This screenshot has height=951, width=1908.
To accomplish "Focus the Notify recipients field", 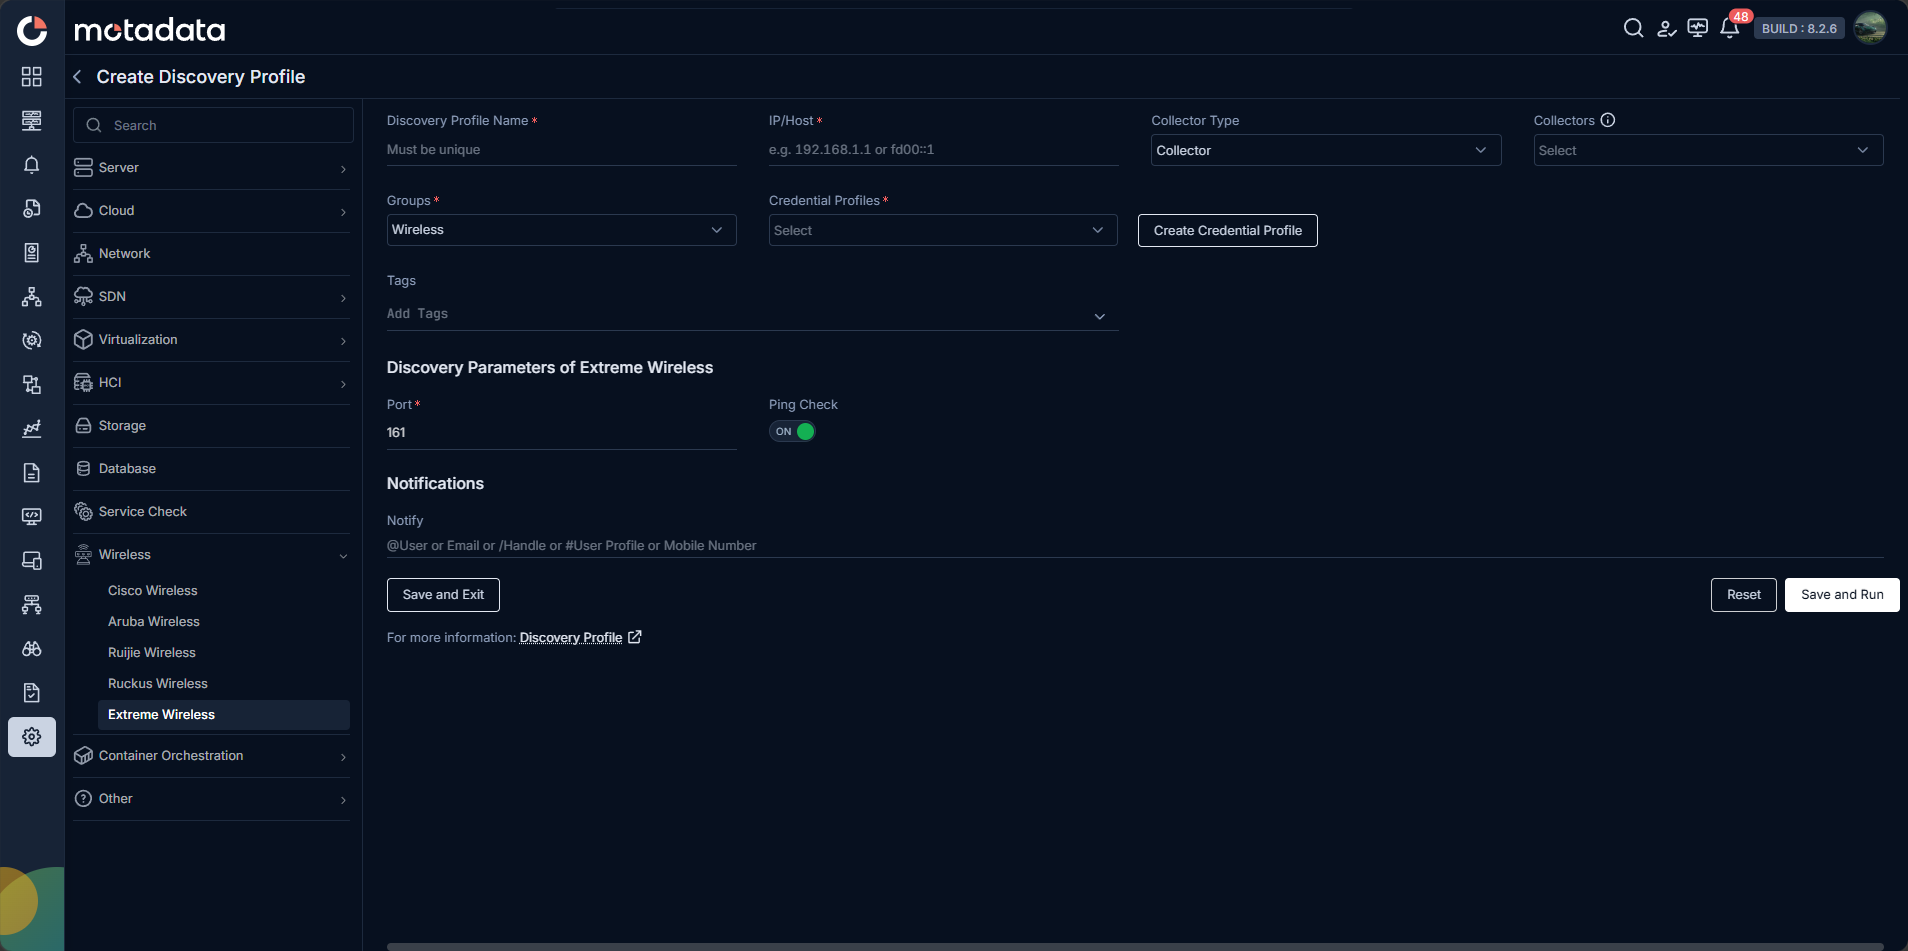I will click(x=1135, y=546).
